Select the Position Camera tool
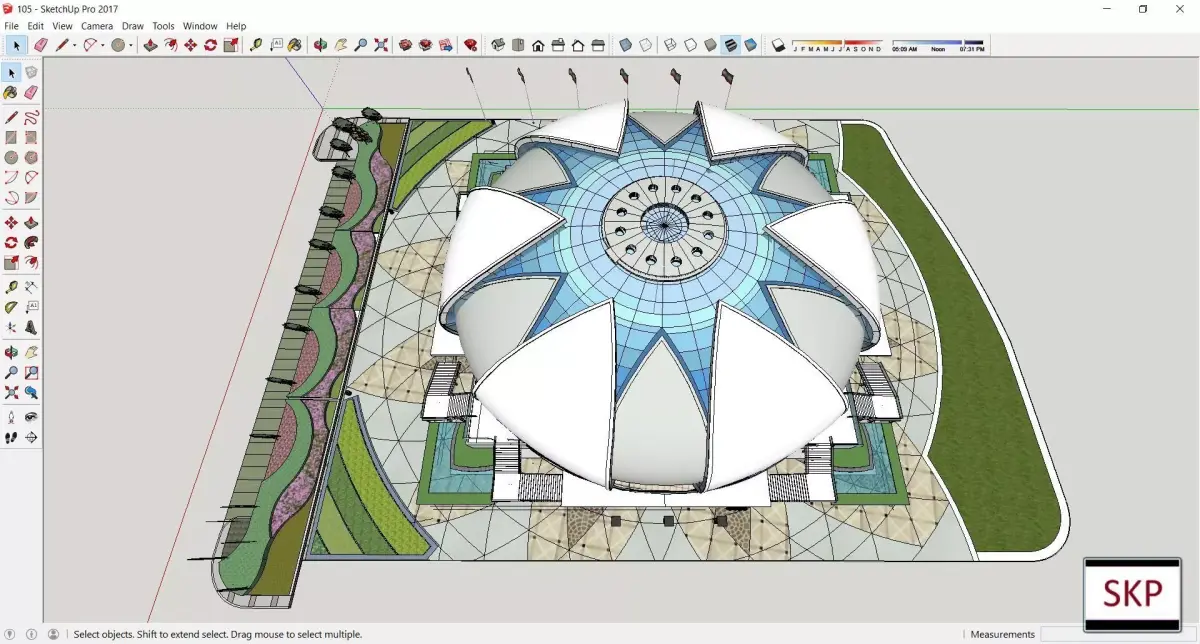1200x644 pixels. click(x=11, y=416)
